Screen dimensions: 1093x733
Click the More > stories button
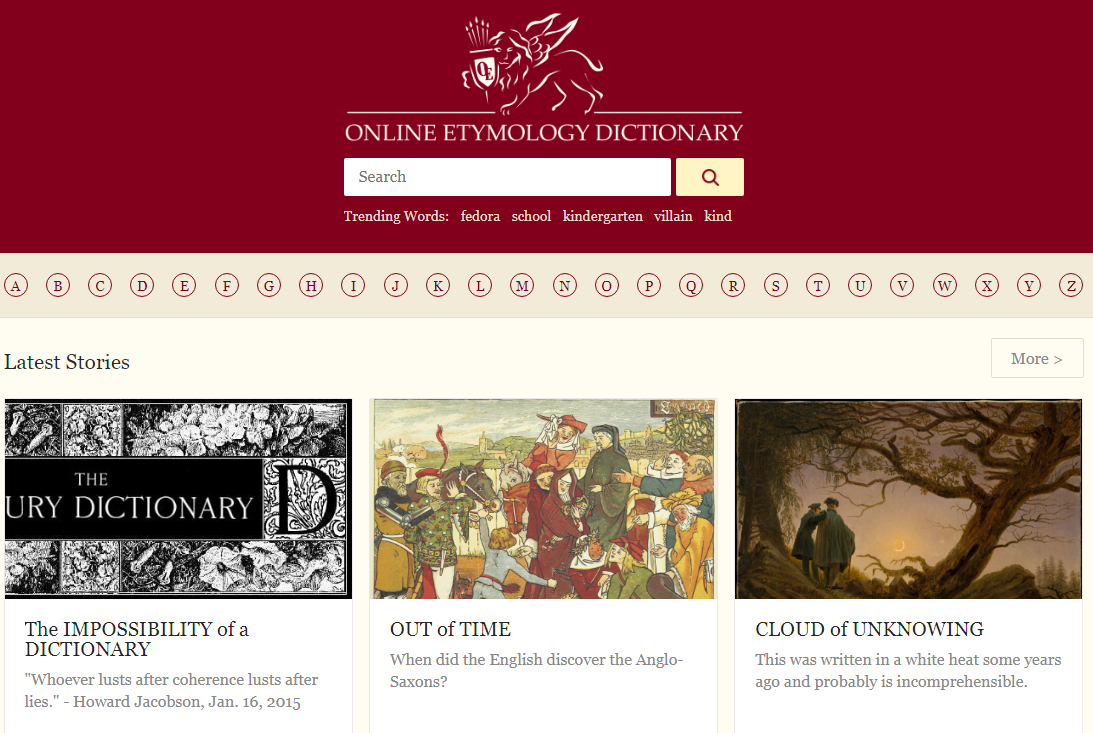(x=1037, y=358)
